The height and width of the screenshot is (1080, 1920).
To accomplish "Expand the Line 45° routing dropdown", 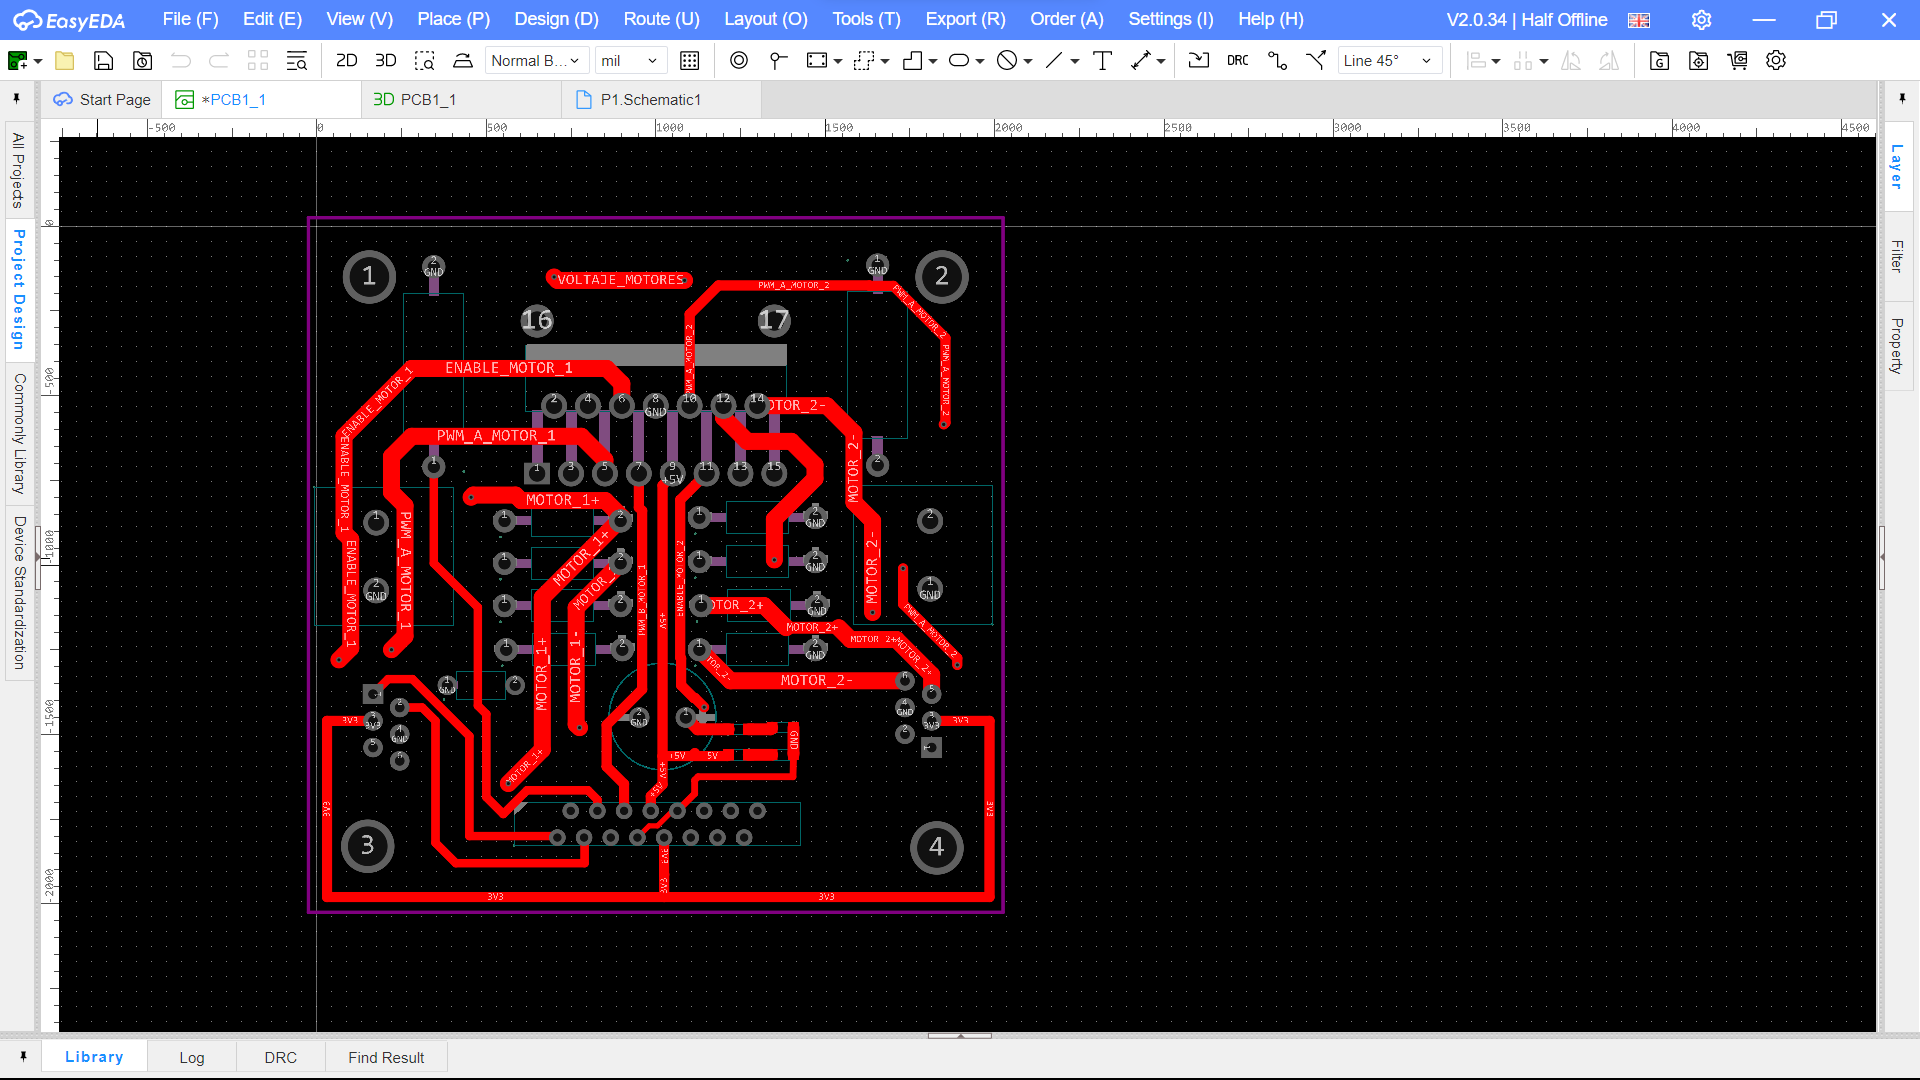I will point(1389,61).
